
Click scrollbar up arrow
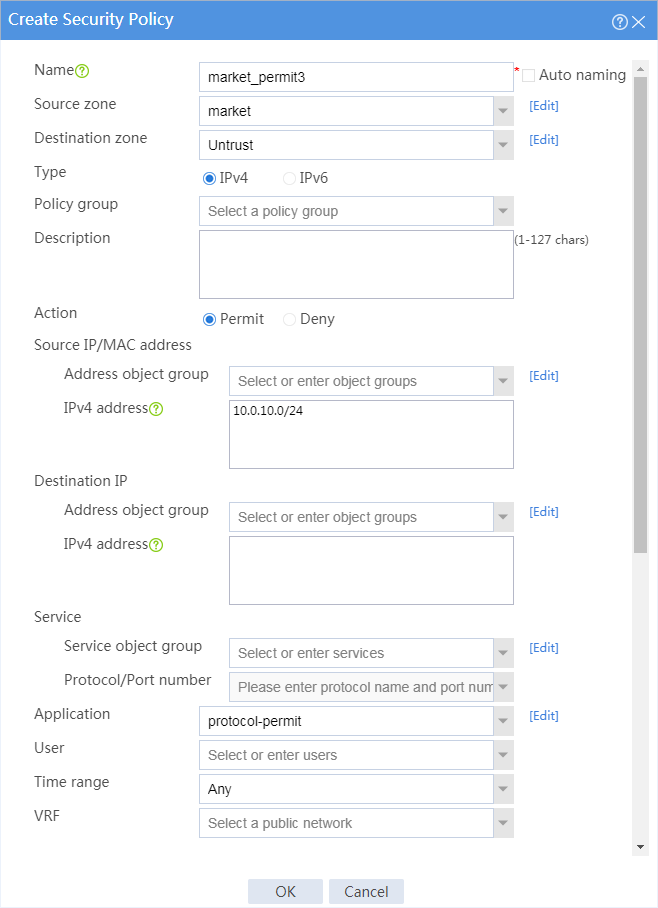click(640, 69)
